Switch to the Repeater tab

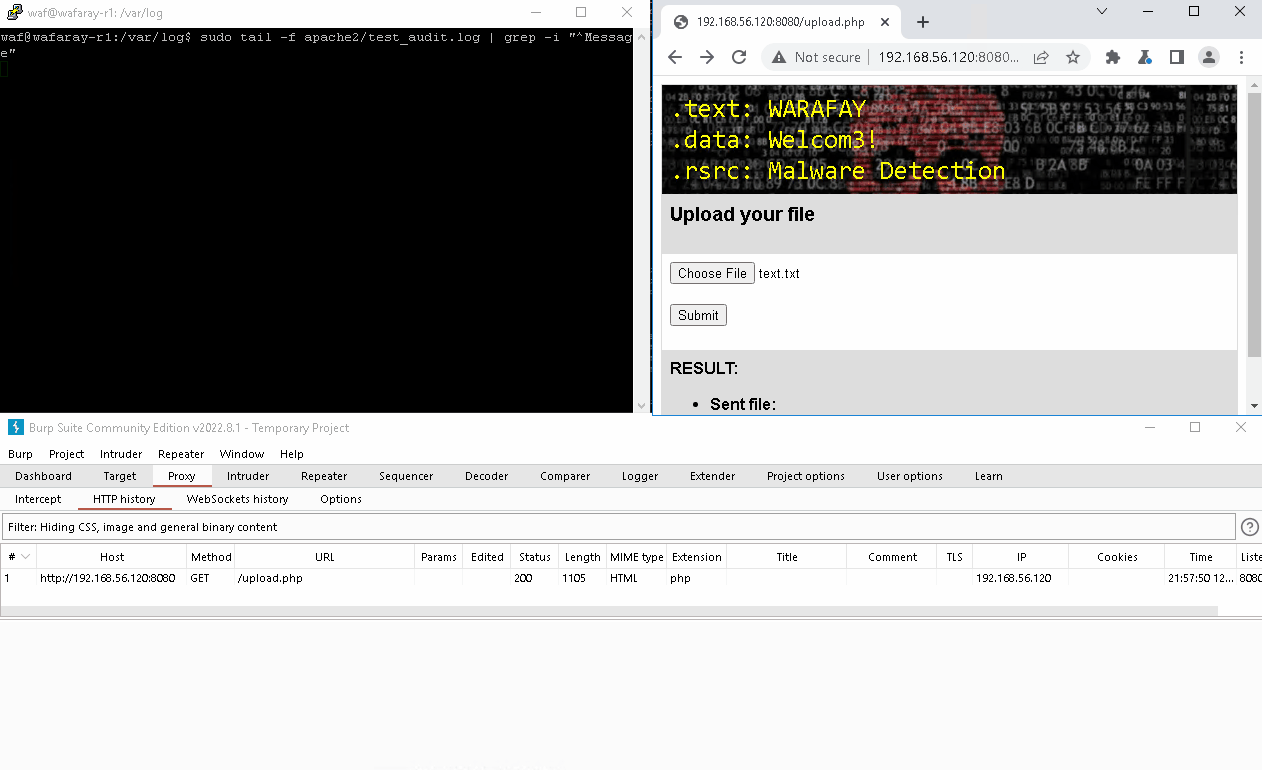324,476
